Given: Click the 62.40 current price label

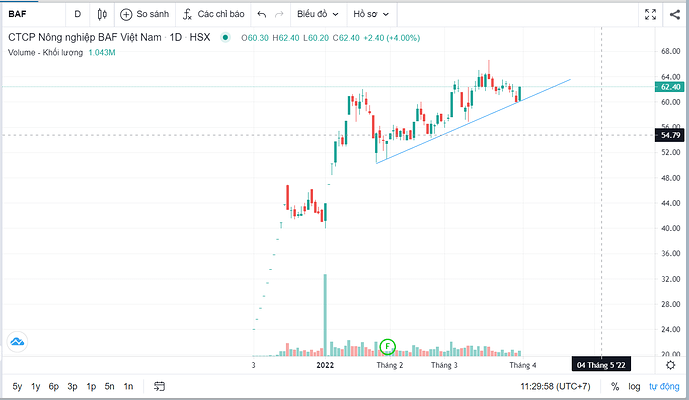Looking at the screenshot, I should [669, 87].
